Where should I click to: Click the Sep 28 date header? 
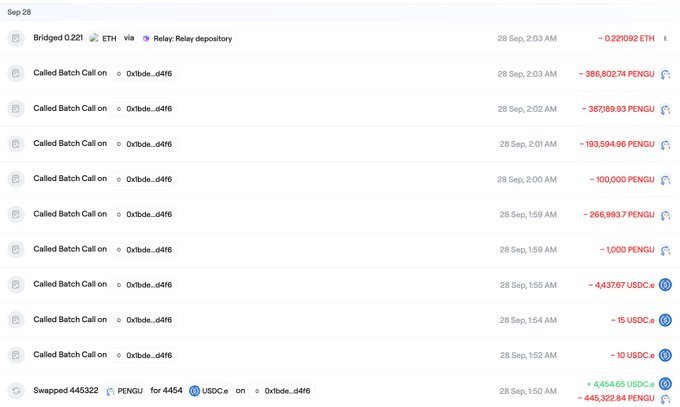tap(19, 12)
